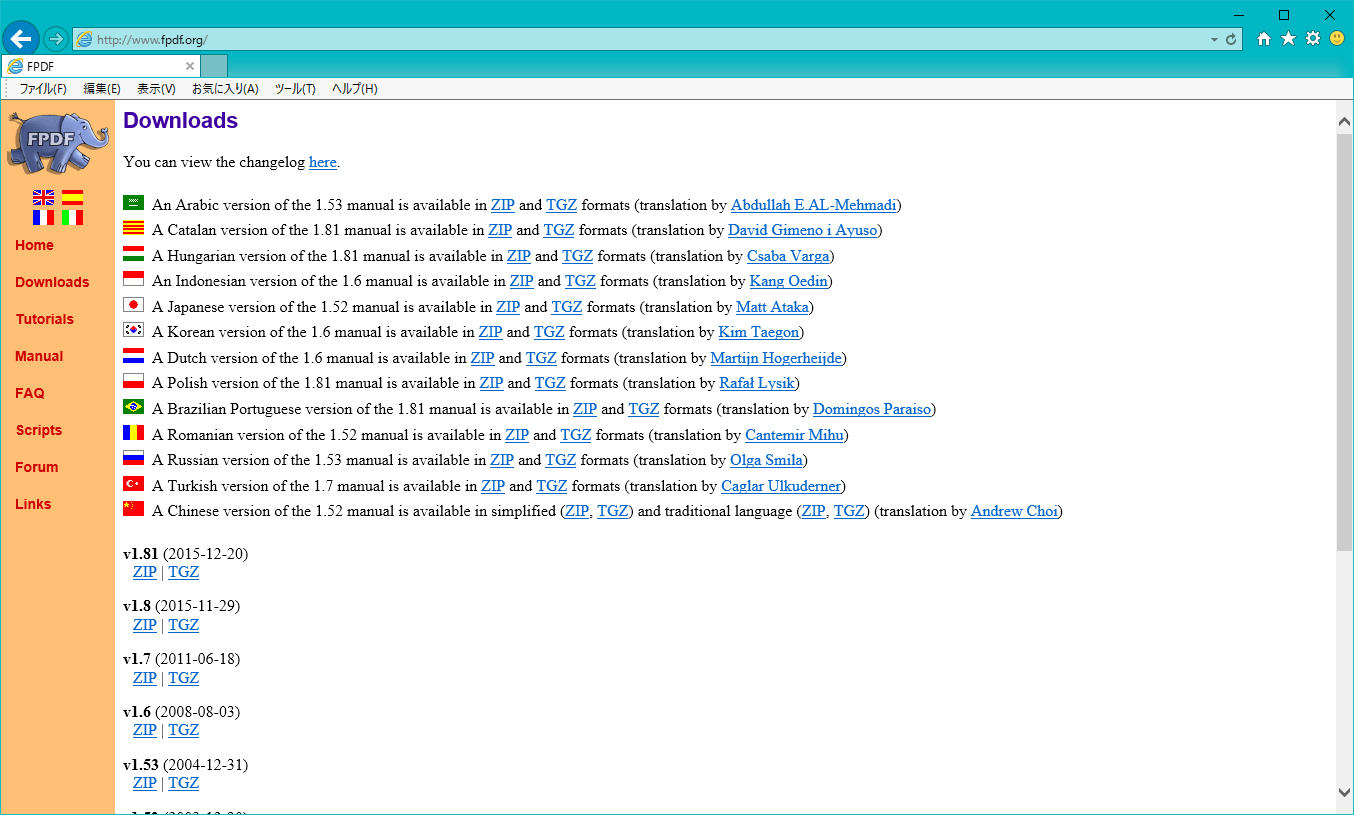Click the FPDF elephant logo
1354x815 pixels.
(x=57, y=141)
